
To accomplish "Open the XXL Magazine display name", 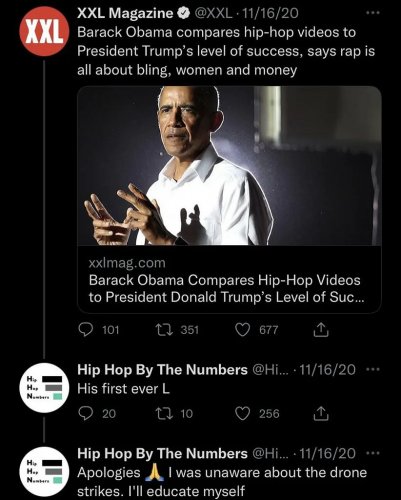I will pyautogui.click(x=125, y=13).
